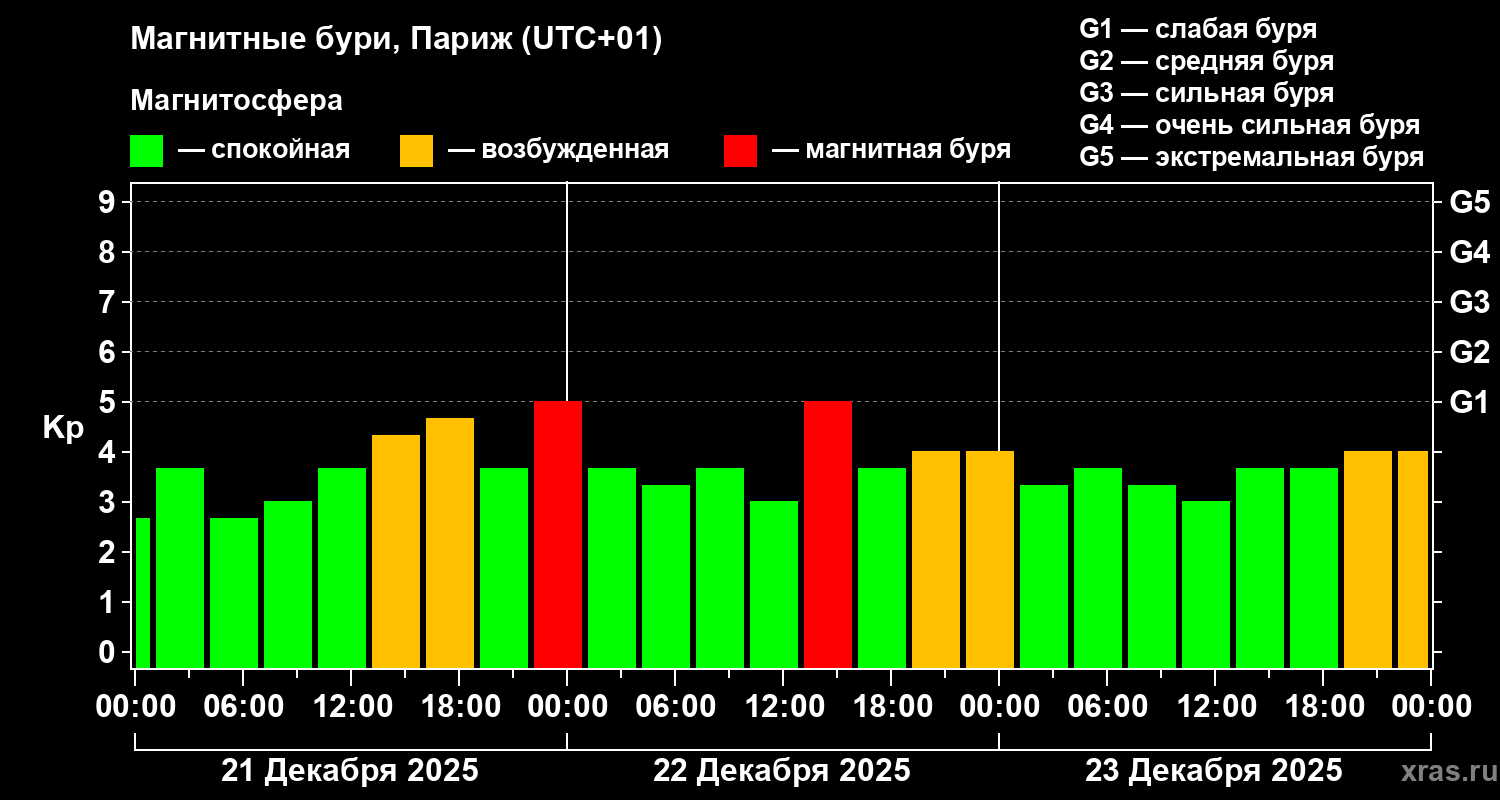
Task: Click the 12:00 time label for 23 December
Action: click(1215, 706)
